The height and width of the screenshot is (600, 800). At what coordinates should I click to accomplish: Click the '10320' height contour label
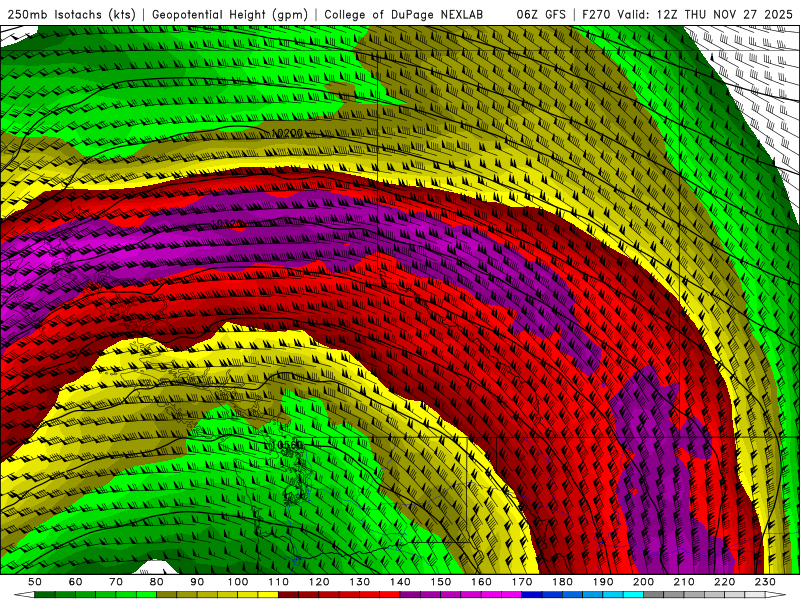pyautogui.click(x=228, y=223)
